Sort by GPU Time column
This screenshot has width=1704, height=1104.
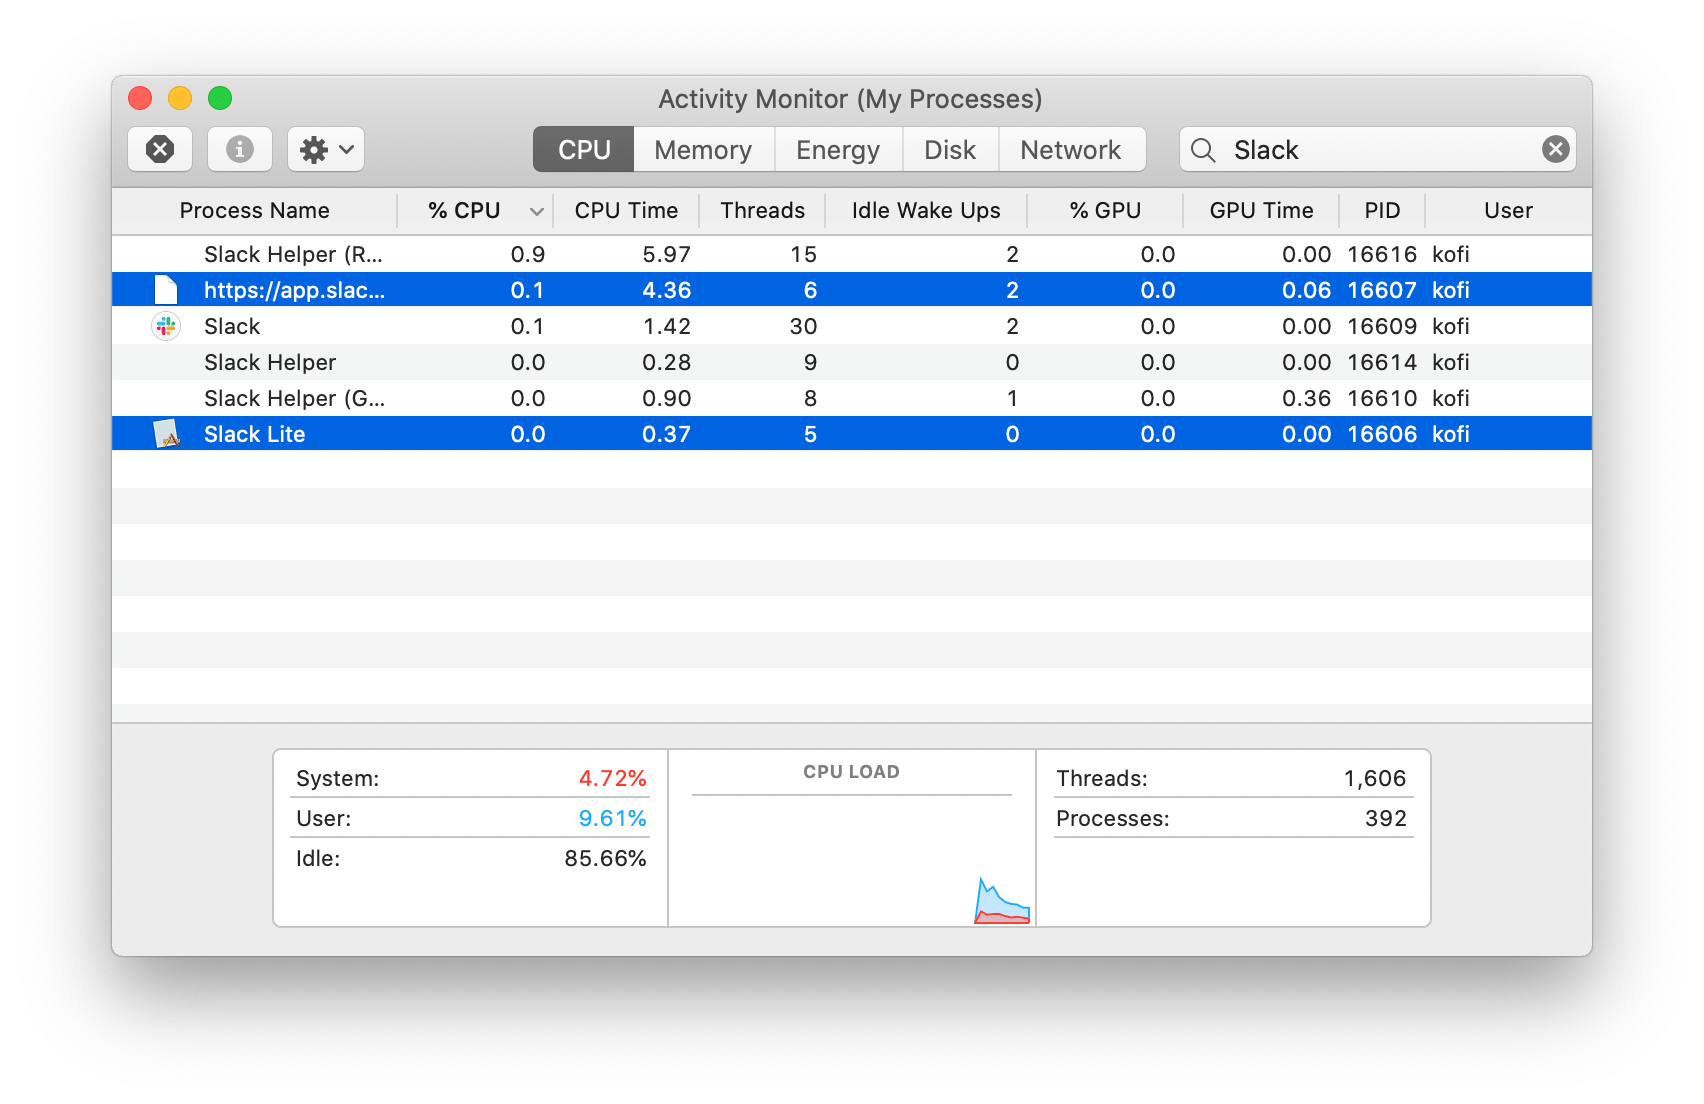pyautogui.click(x=1261, y=211)
